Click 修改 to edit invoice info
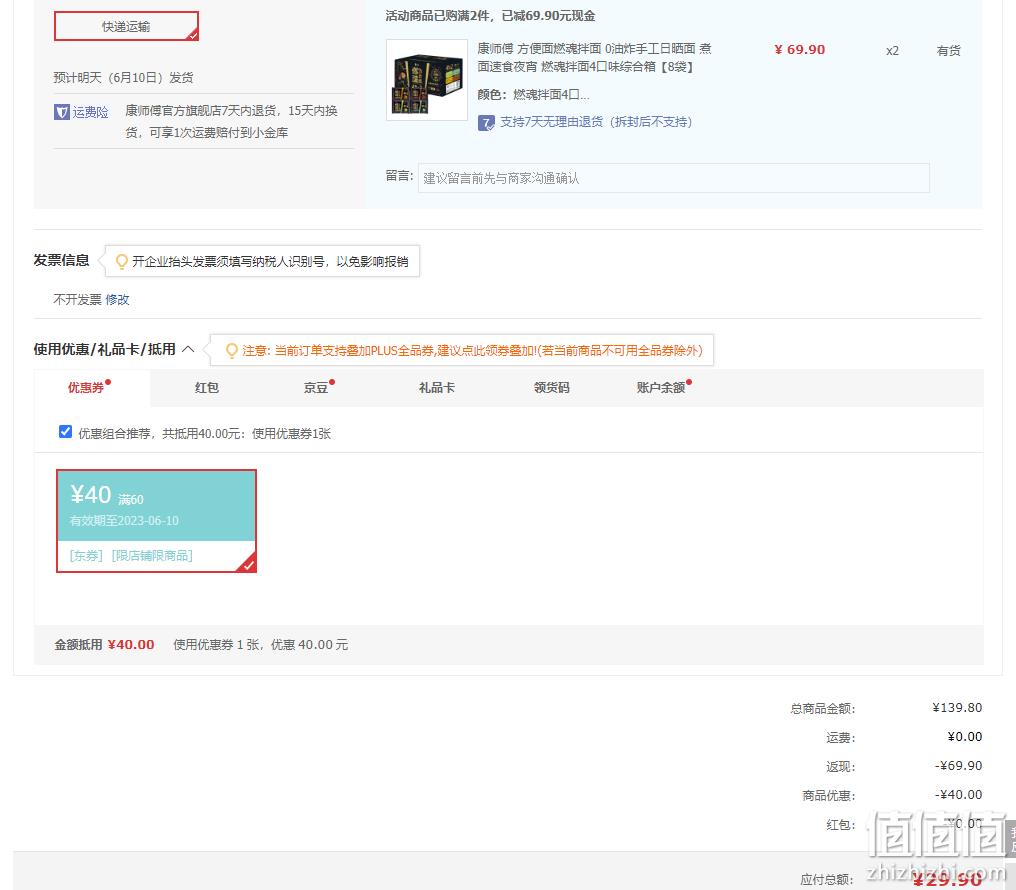 click(x=117, y=299)
